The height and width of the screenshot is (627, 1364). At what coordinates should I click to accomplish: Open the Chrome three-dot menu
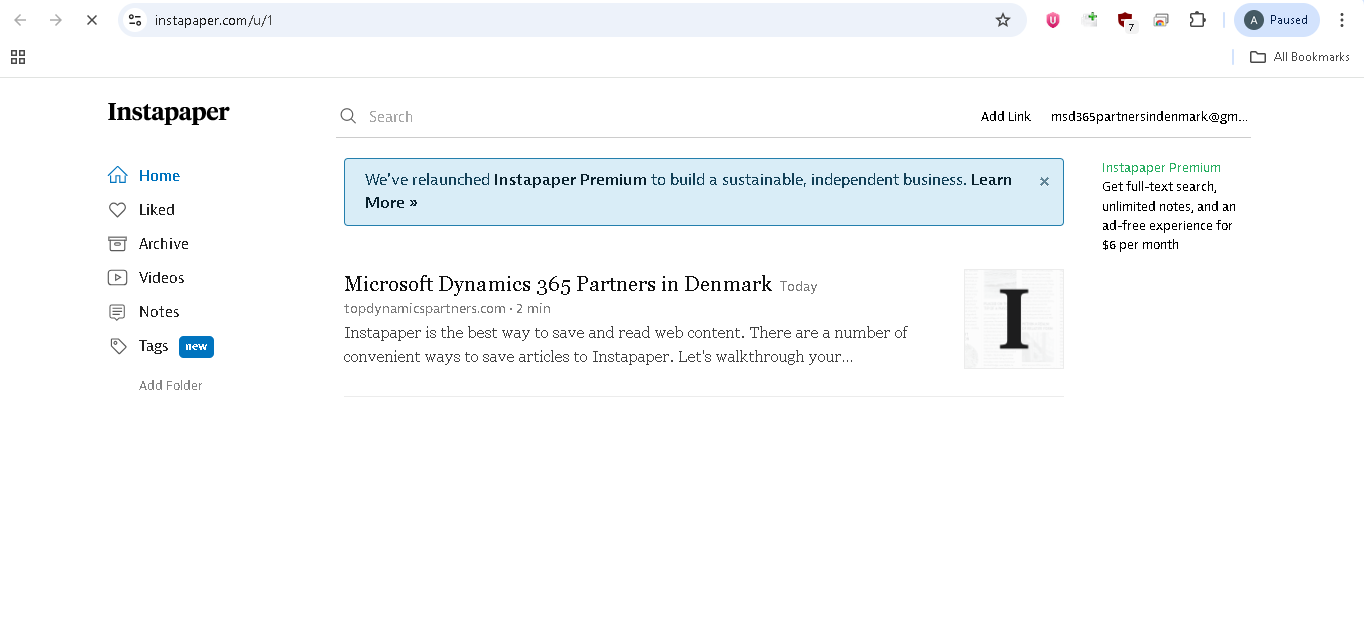[x=1342, y=20]
